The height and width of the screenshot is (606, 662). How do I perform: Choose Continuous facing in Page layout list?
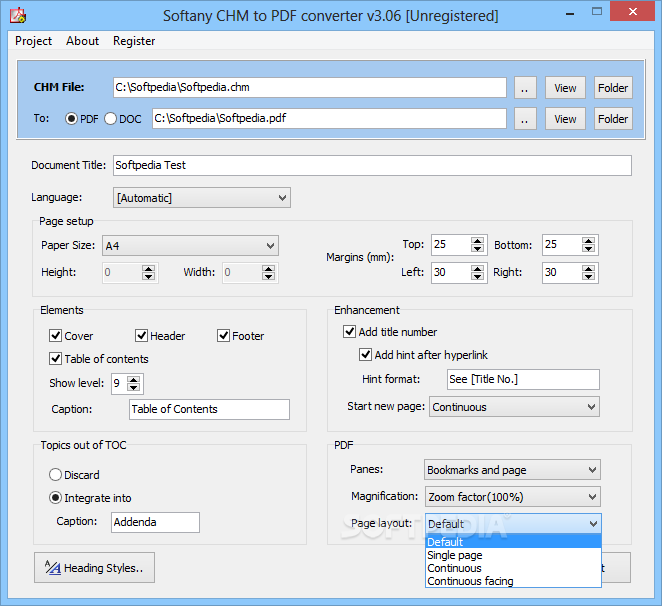513,581
